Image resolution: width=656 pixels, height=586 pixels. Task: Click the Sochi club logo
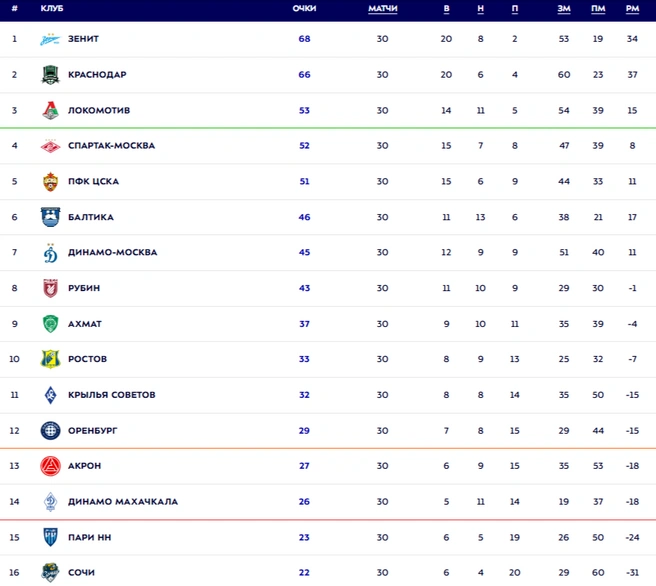tap(50, 573)
